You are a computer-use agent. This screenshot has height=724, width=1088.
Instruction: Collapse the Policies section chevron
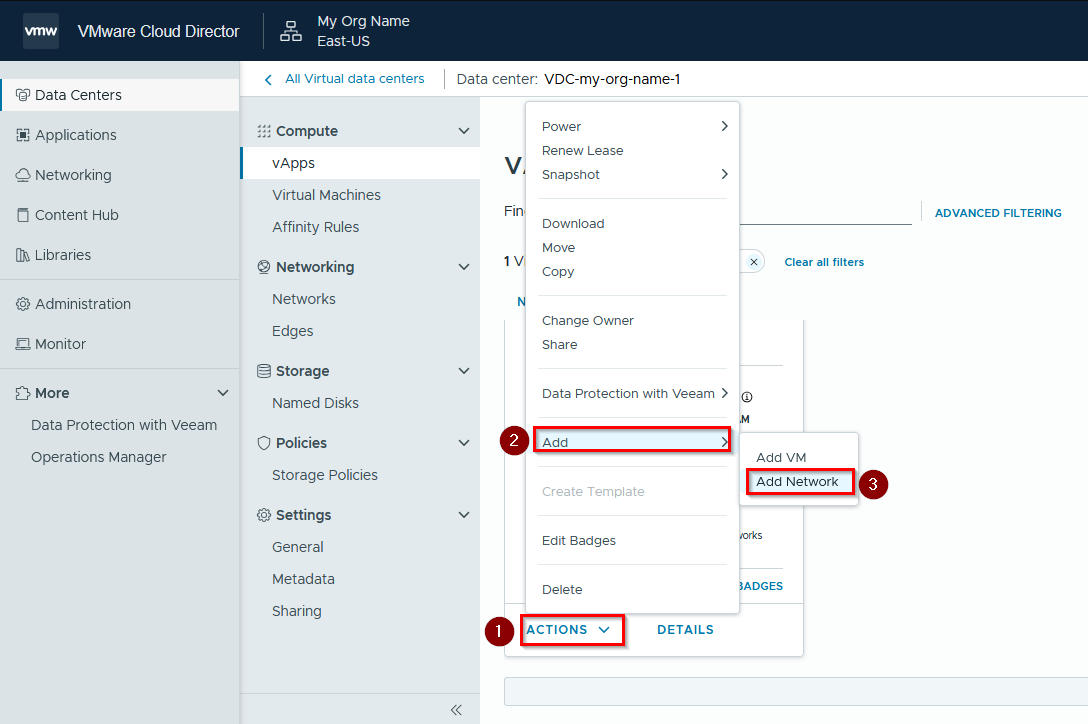click(x=464, y=443)
